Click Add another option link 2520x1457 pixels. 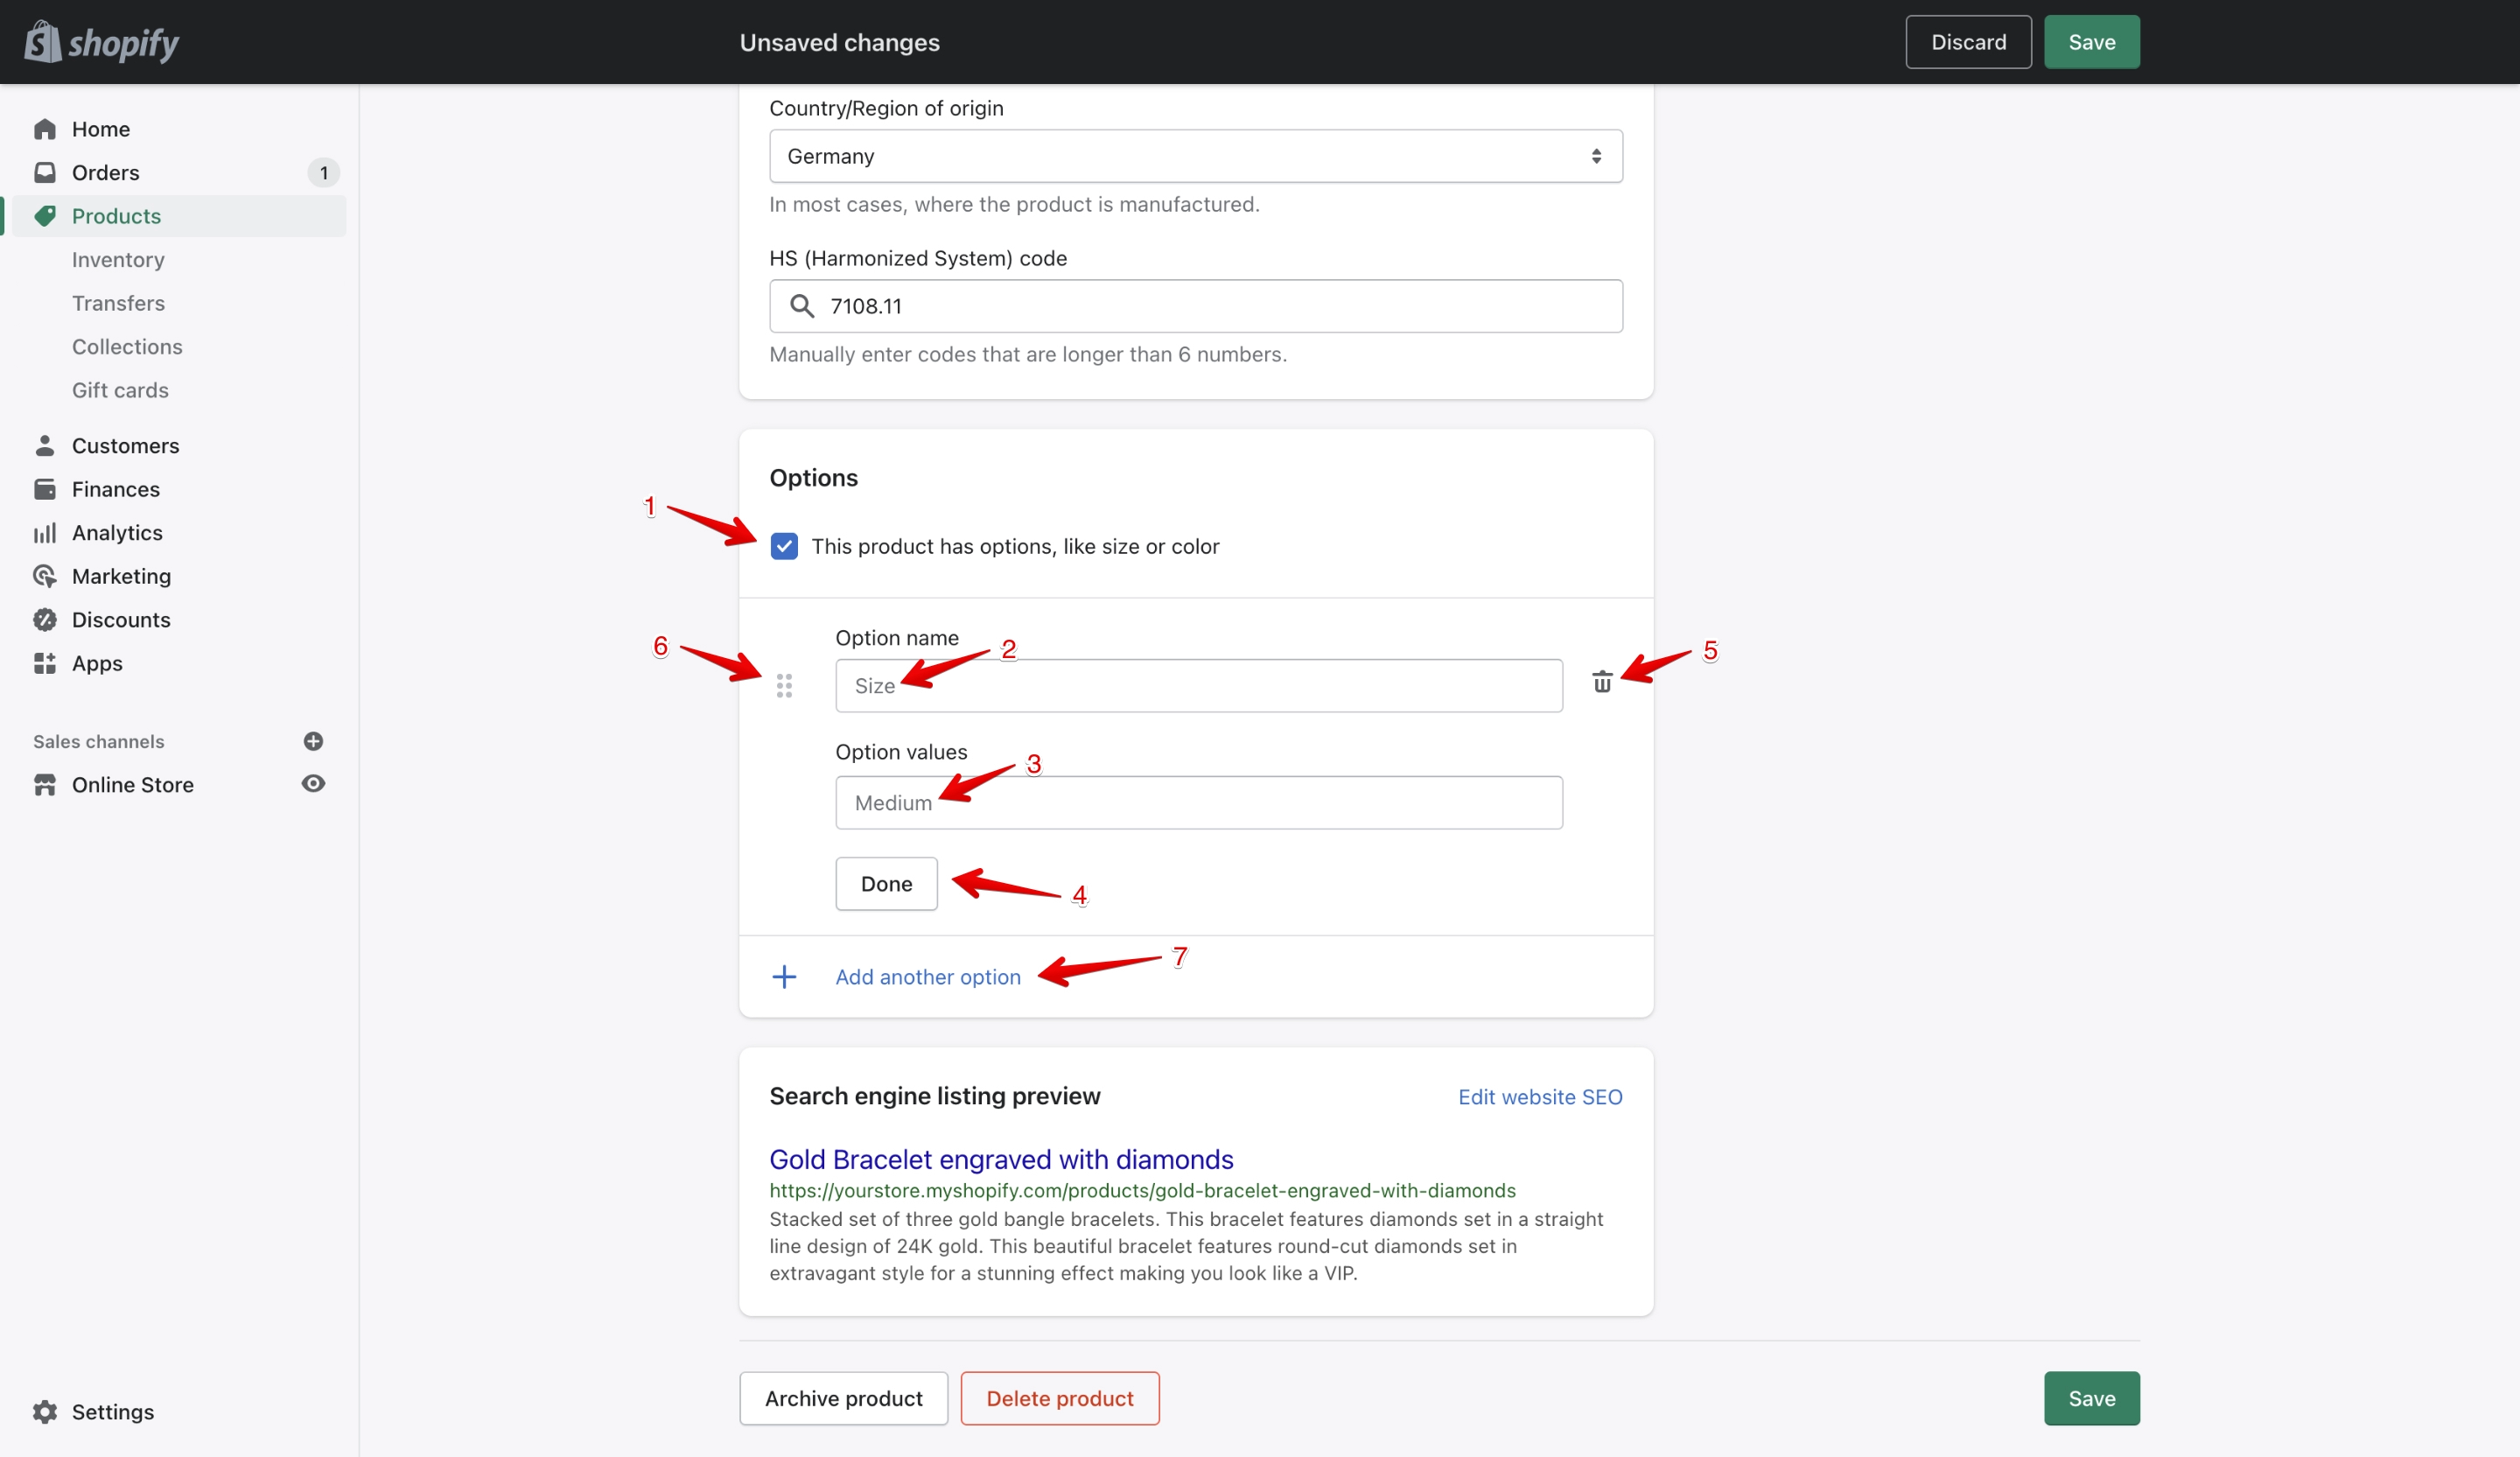(x=928, y=977)
